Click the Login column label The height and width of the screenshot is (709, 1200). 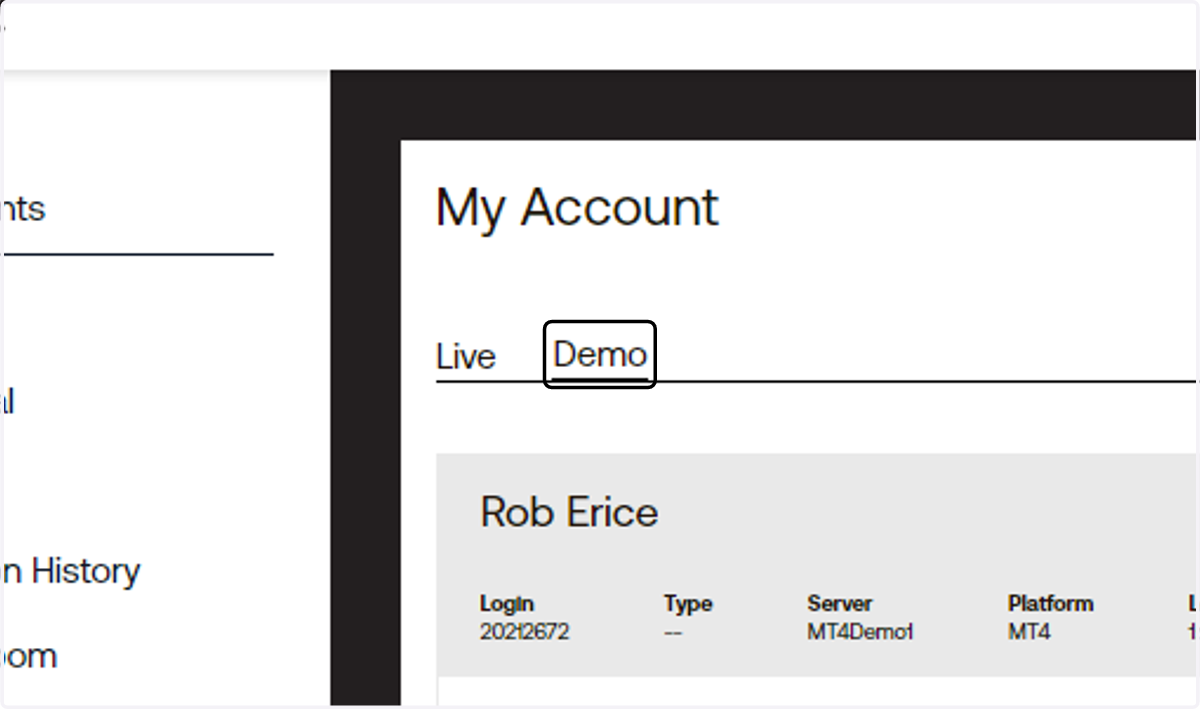[x=507, y=604]
